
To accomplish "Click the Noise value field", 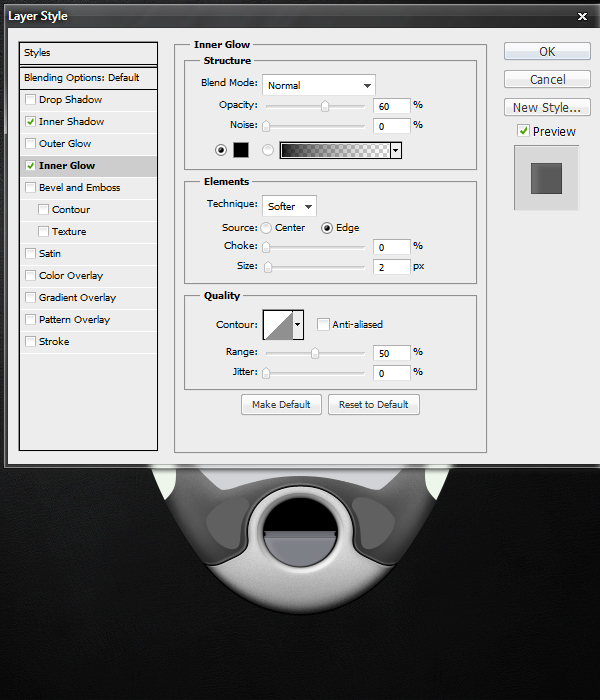I will pos(392,126).
